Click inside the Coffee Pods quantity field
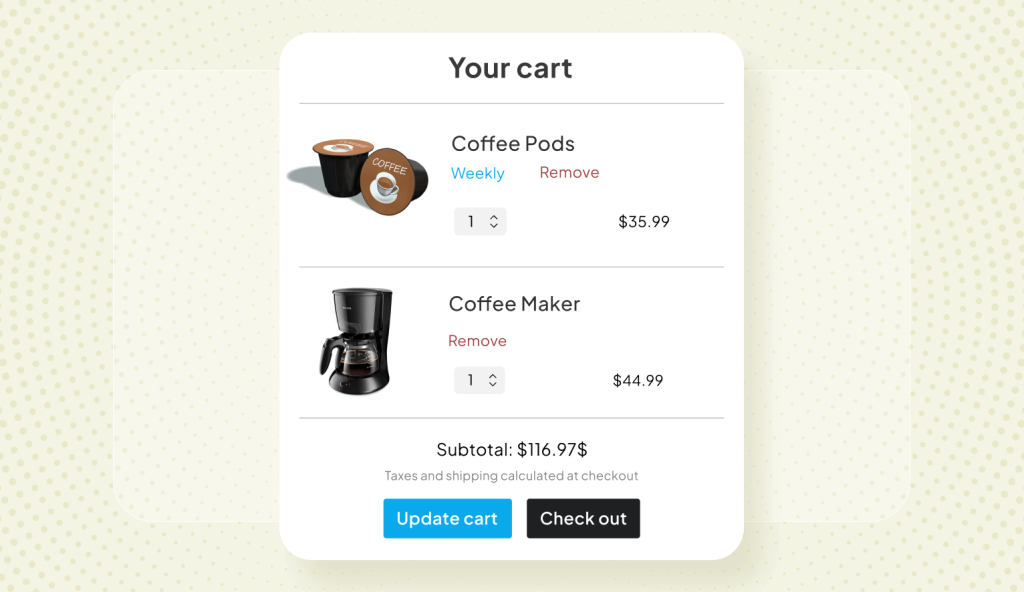Screen dimensions: 1024x592 pos(472,221)
